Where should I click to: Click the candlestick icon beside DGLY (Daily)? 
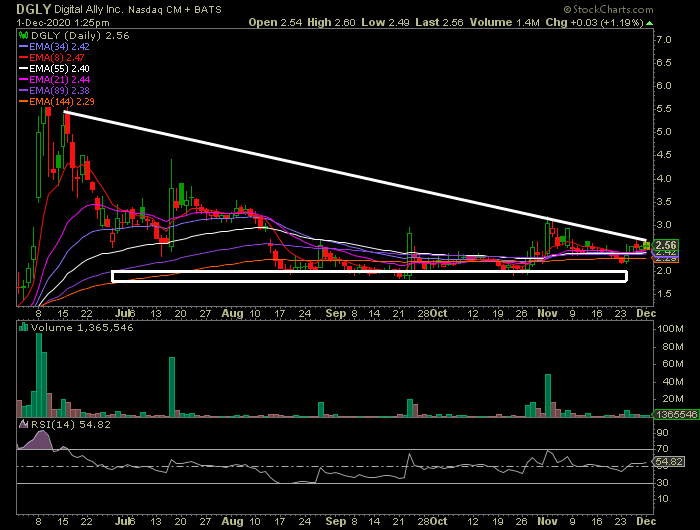pyautogui.click(x=24, y=35)
